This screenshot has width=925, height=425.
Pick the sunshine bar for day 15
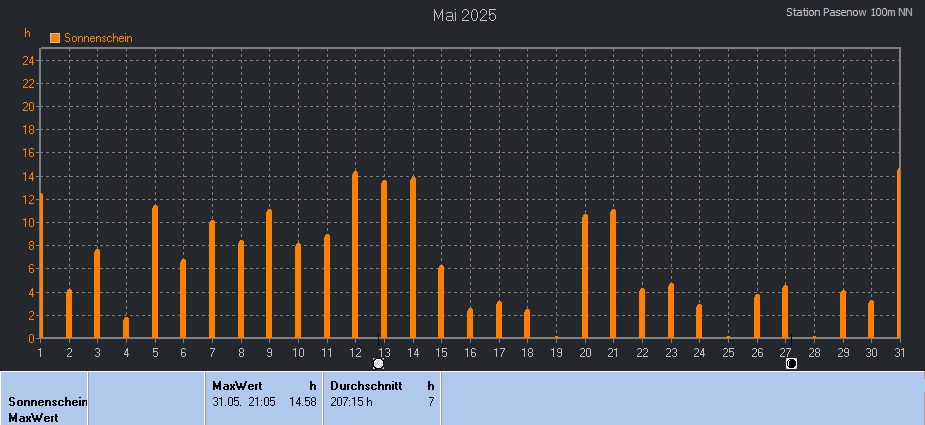441,302
